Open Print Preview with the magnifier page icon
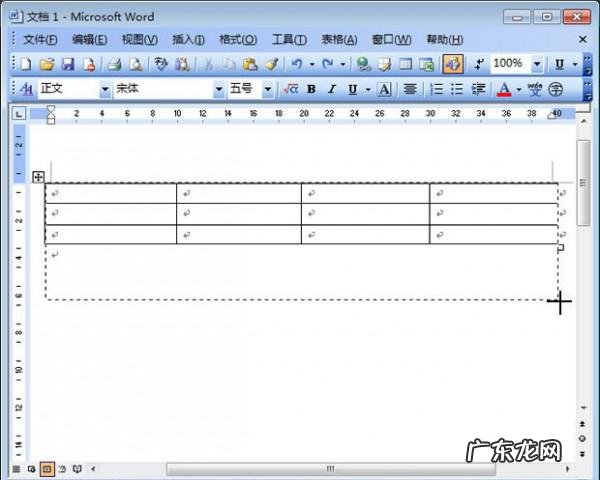The width and height of the screenshot is (600, 480). 135,64
